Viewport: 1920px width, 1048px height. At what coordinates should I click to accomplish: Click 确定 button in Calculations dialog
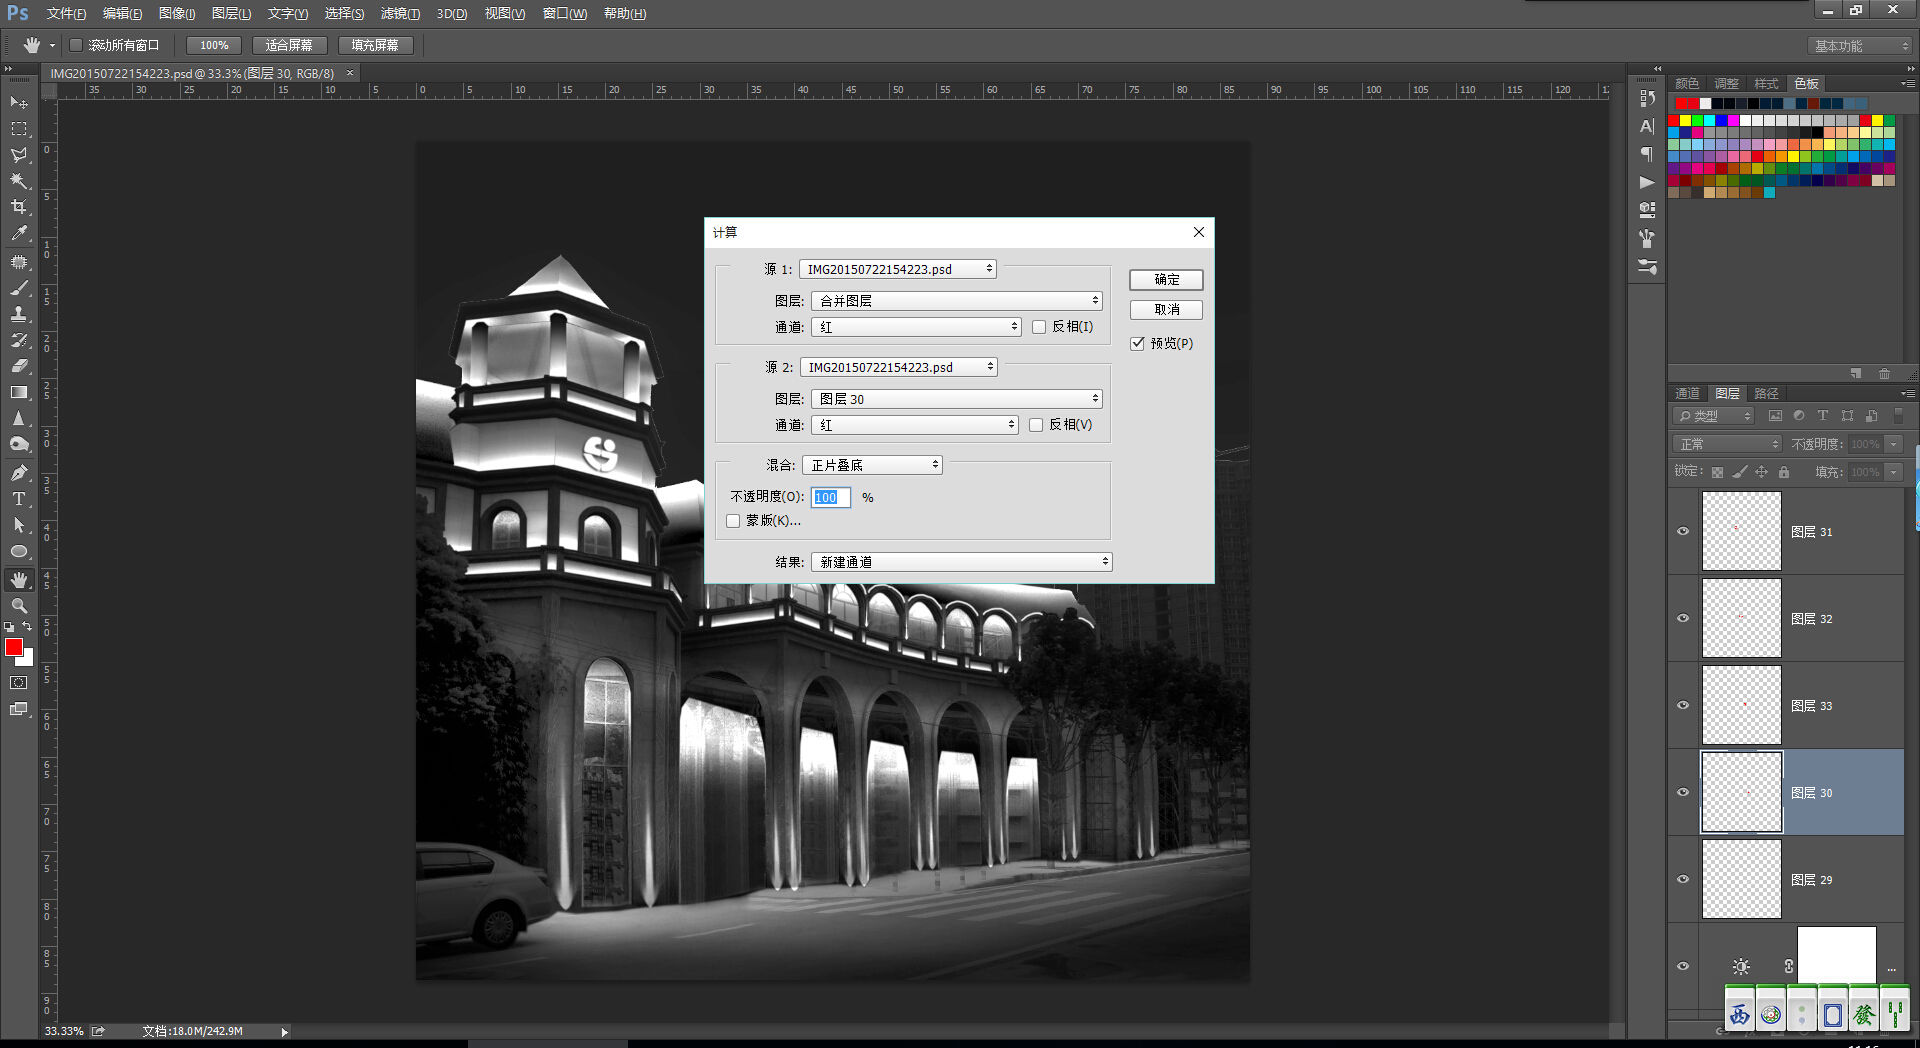[1166, 280]
